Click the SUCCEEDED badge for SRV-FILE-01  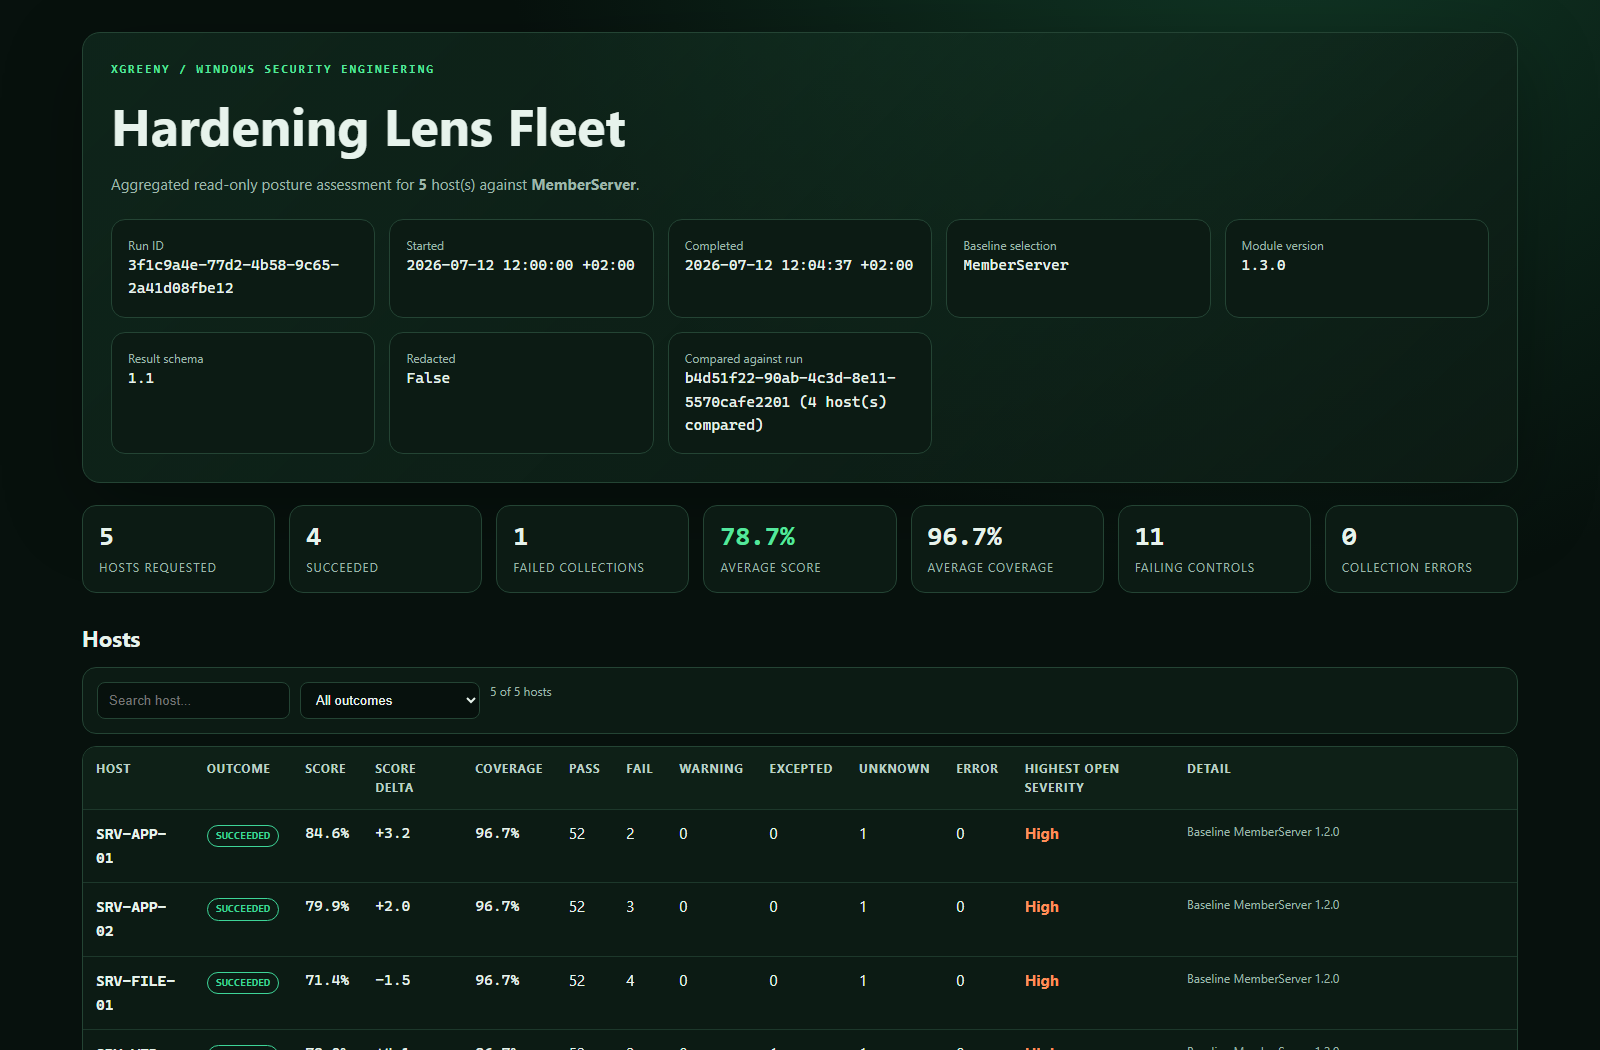[x=243, y=983]
